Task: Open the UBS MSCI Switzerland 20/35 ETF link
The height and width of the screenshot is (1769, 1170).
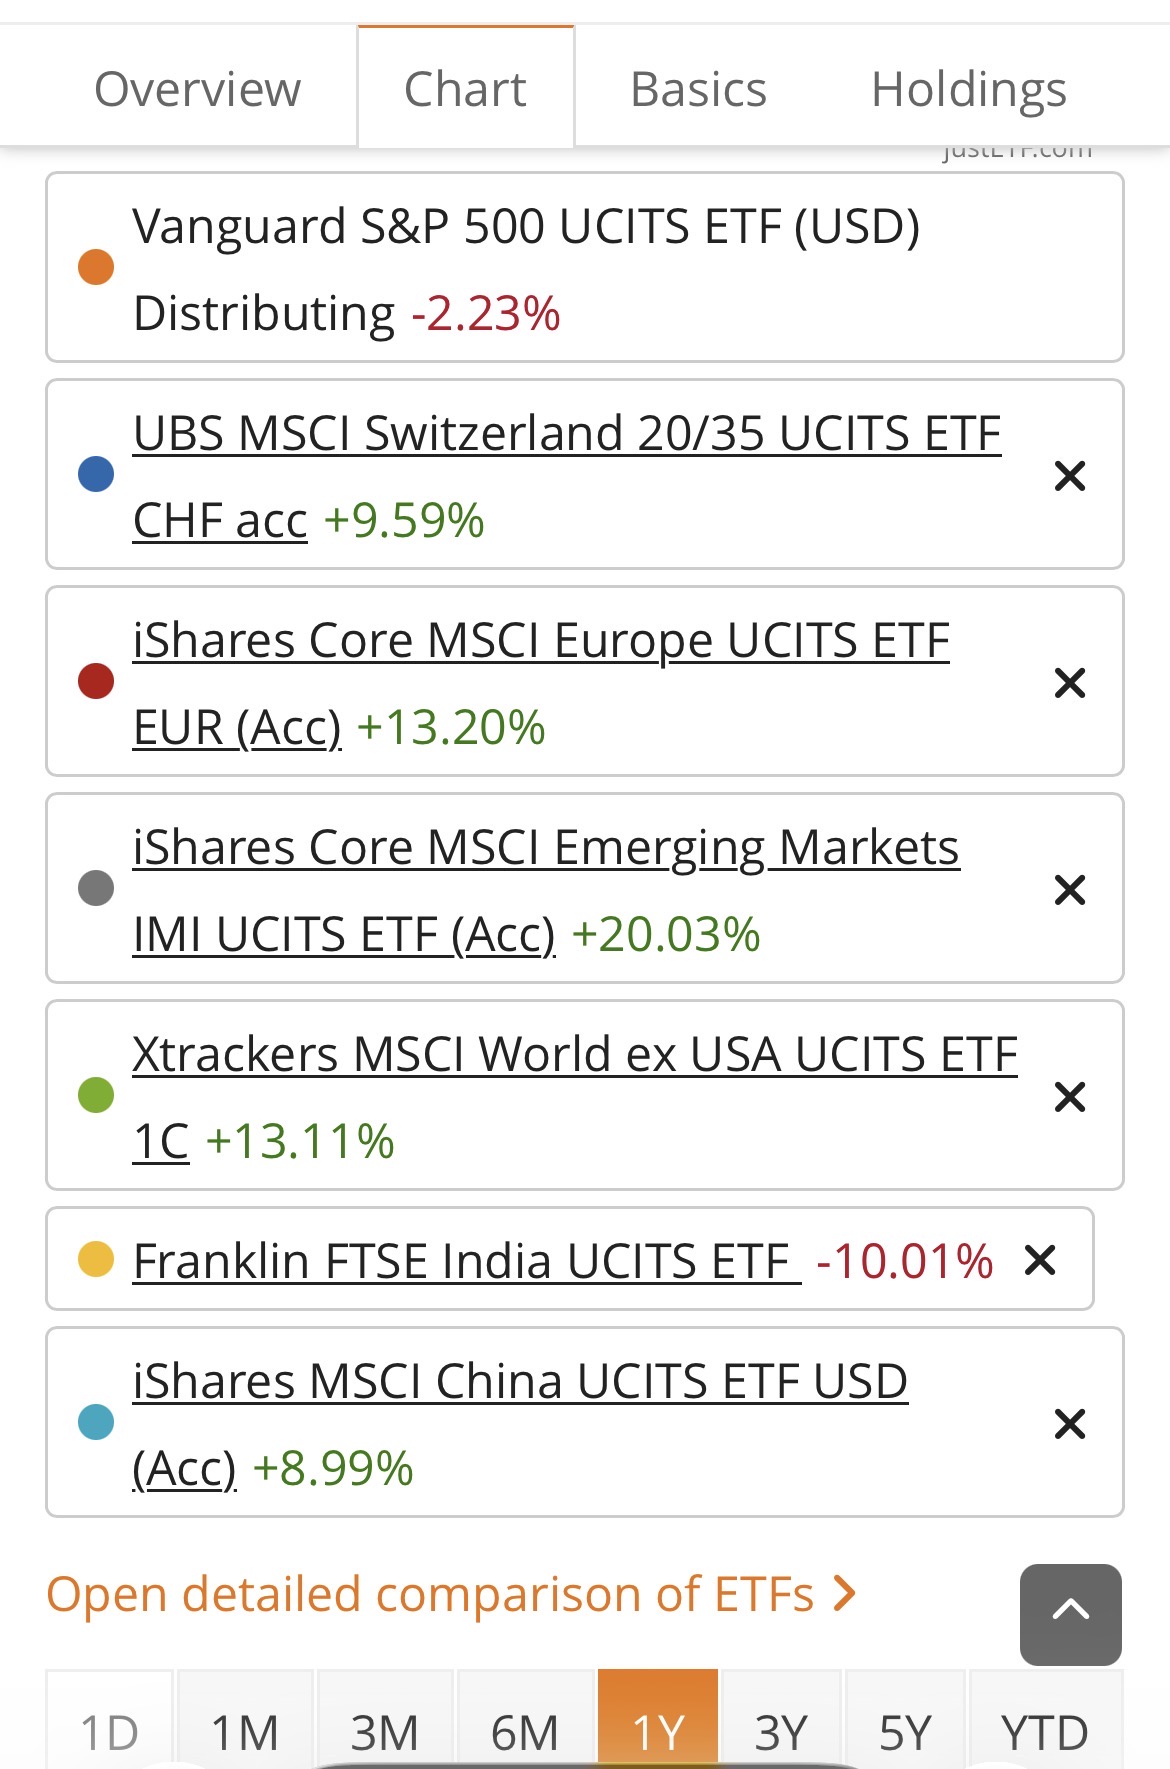Action: pyautogui.click(x=566, y=436)
